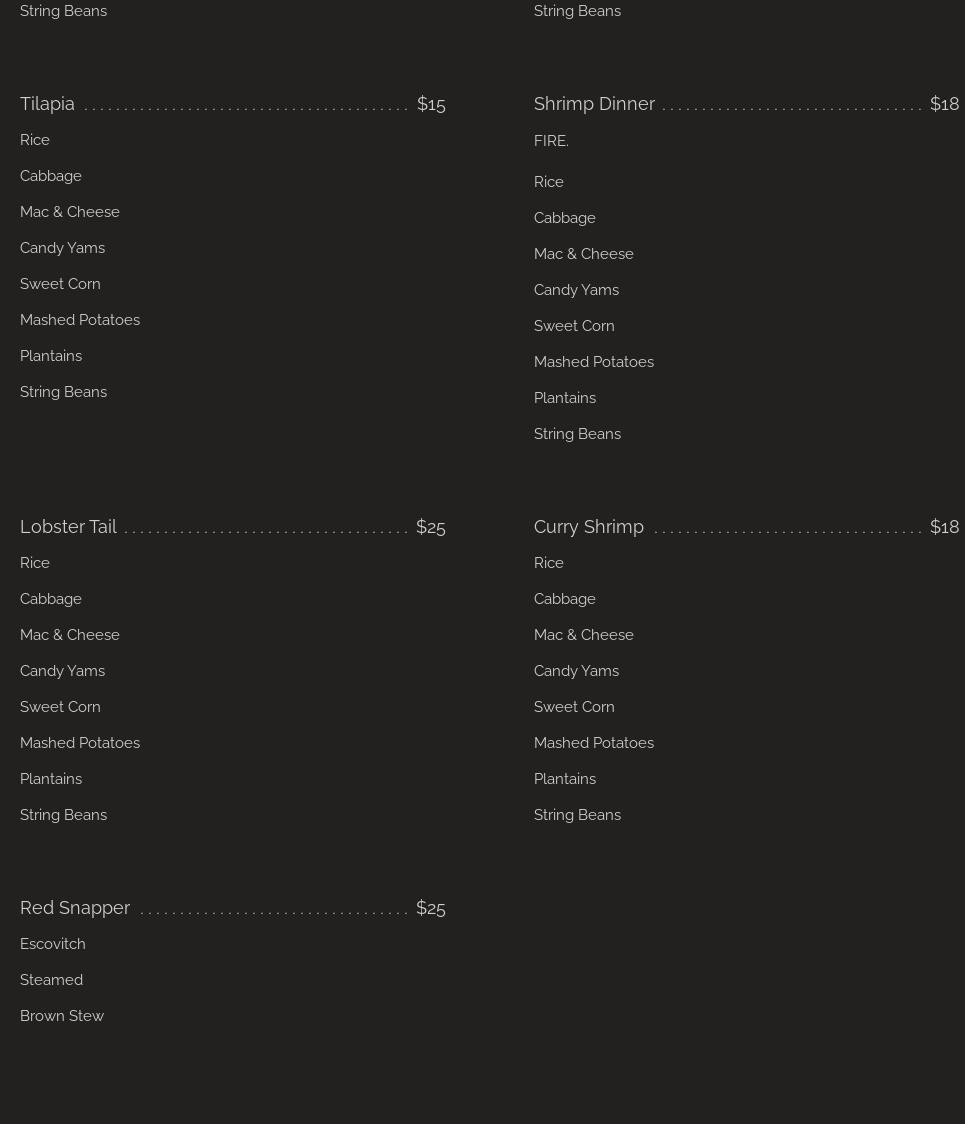Image resolution: width=965 pixels, height=1124 pixels.
Task: Click the $15 price for Tilapia
Action: coord(431,104)
